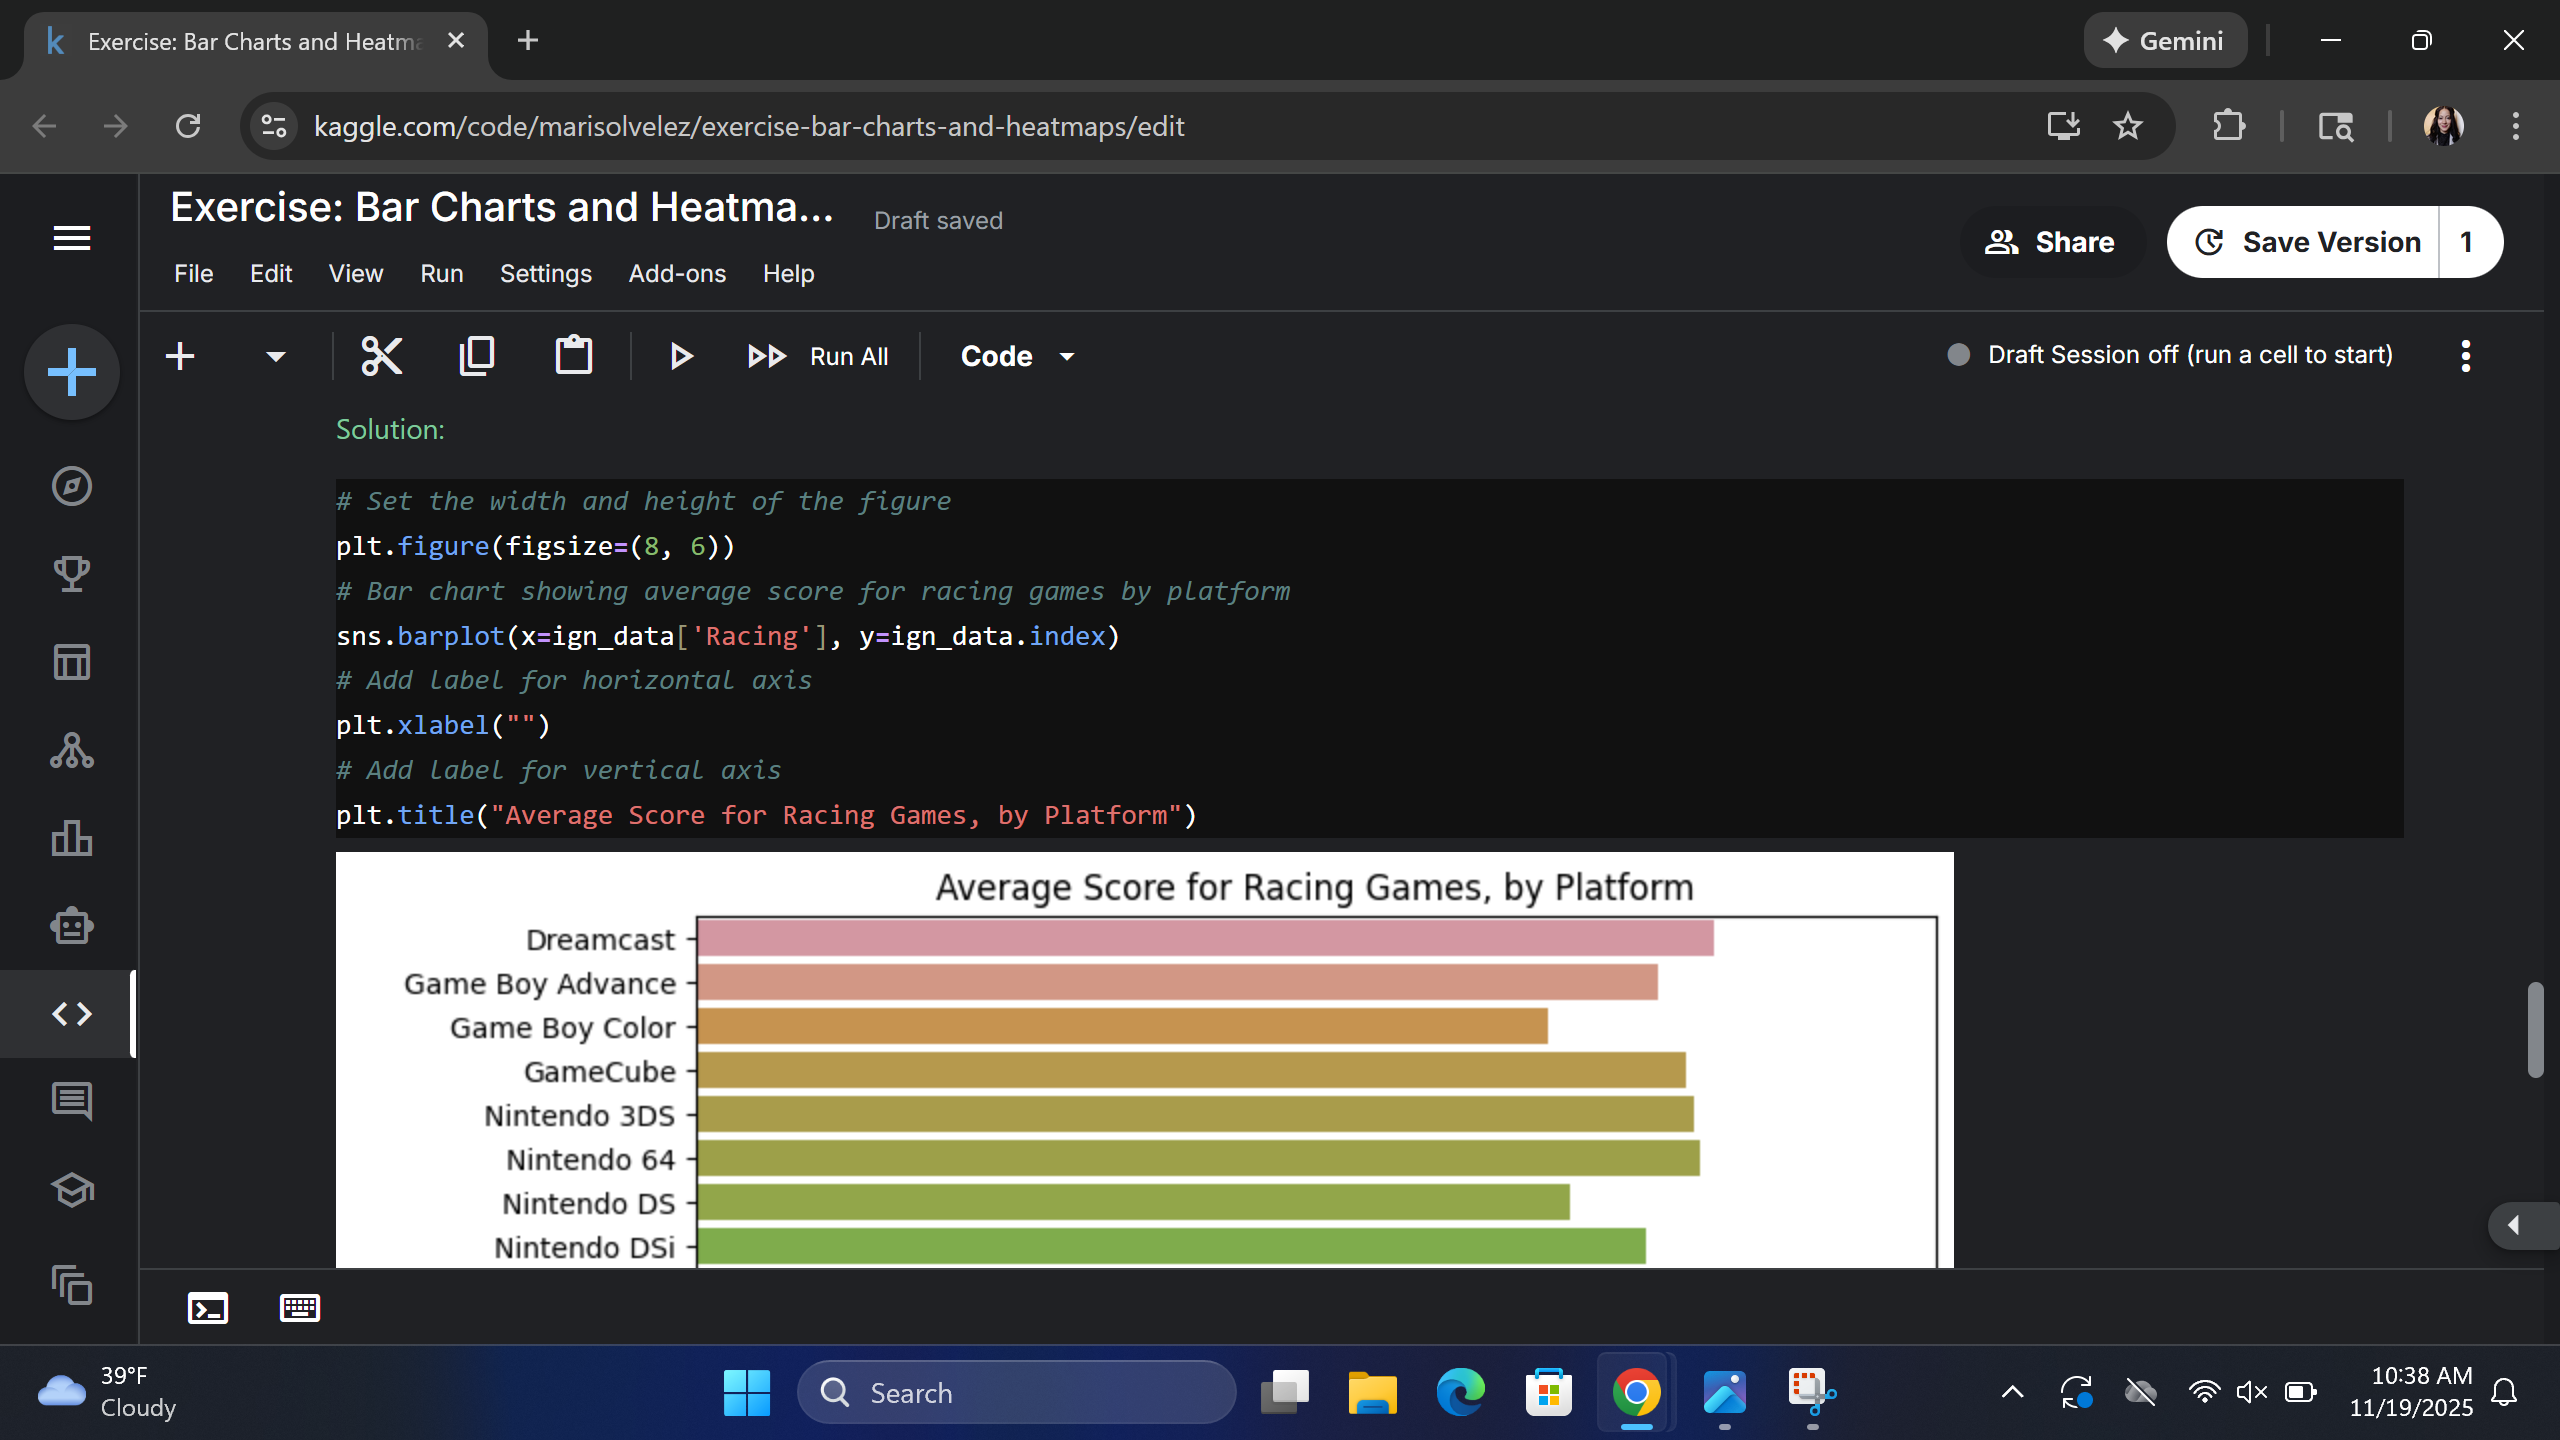Image resolution: width=2560 pixels, height=1440 pixels.
Task: Open the Code cell type dropdown
Action: point(1017,355)
